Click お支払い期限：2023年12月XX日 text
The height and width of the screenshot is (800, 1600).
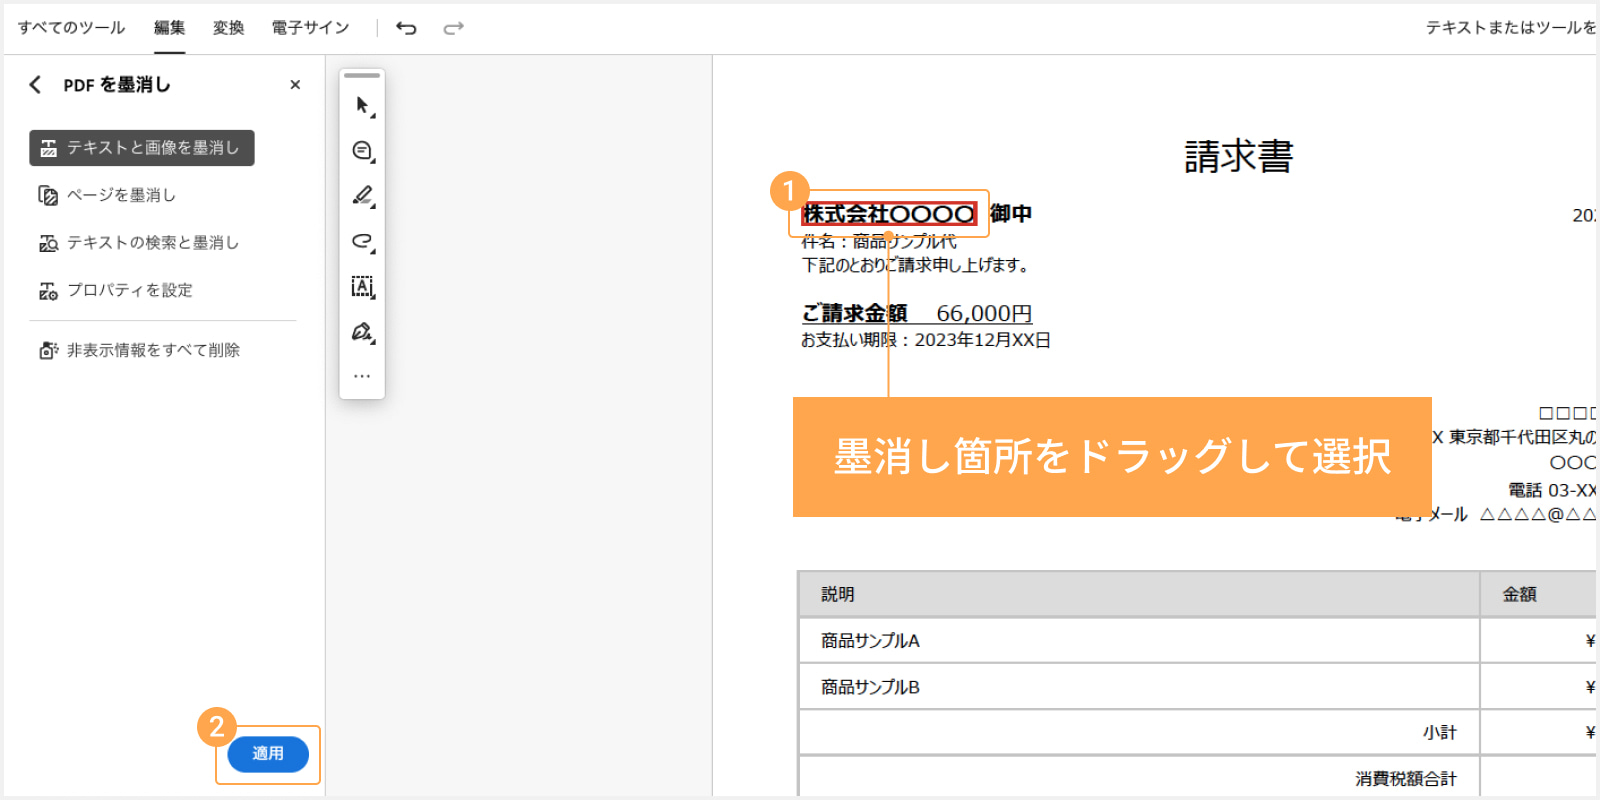[x=926, y=340]
